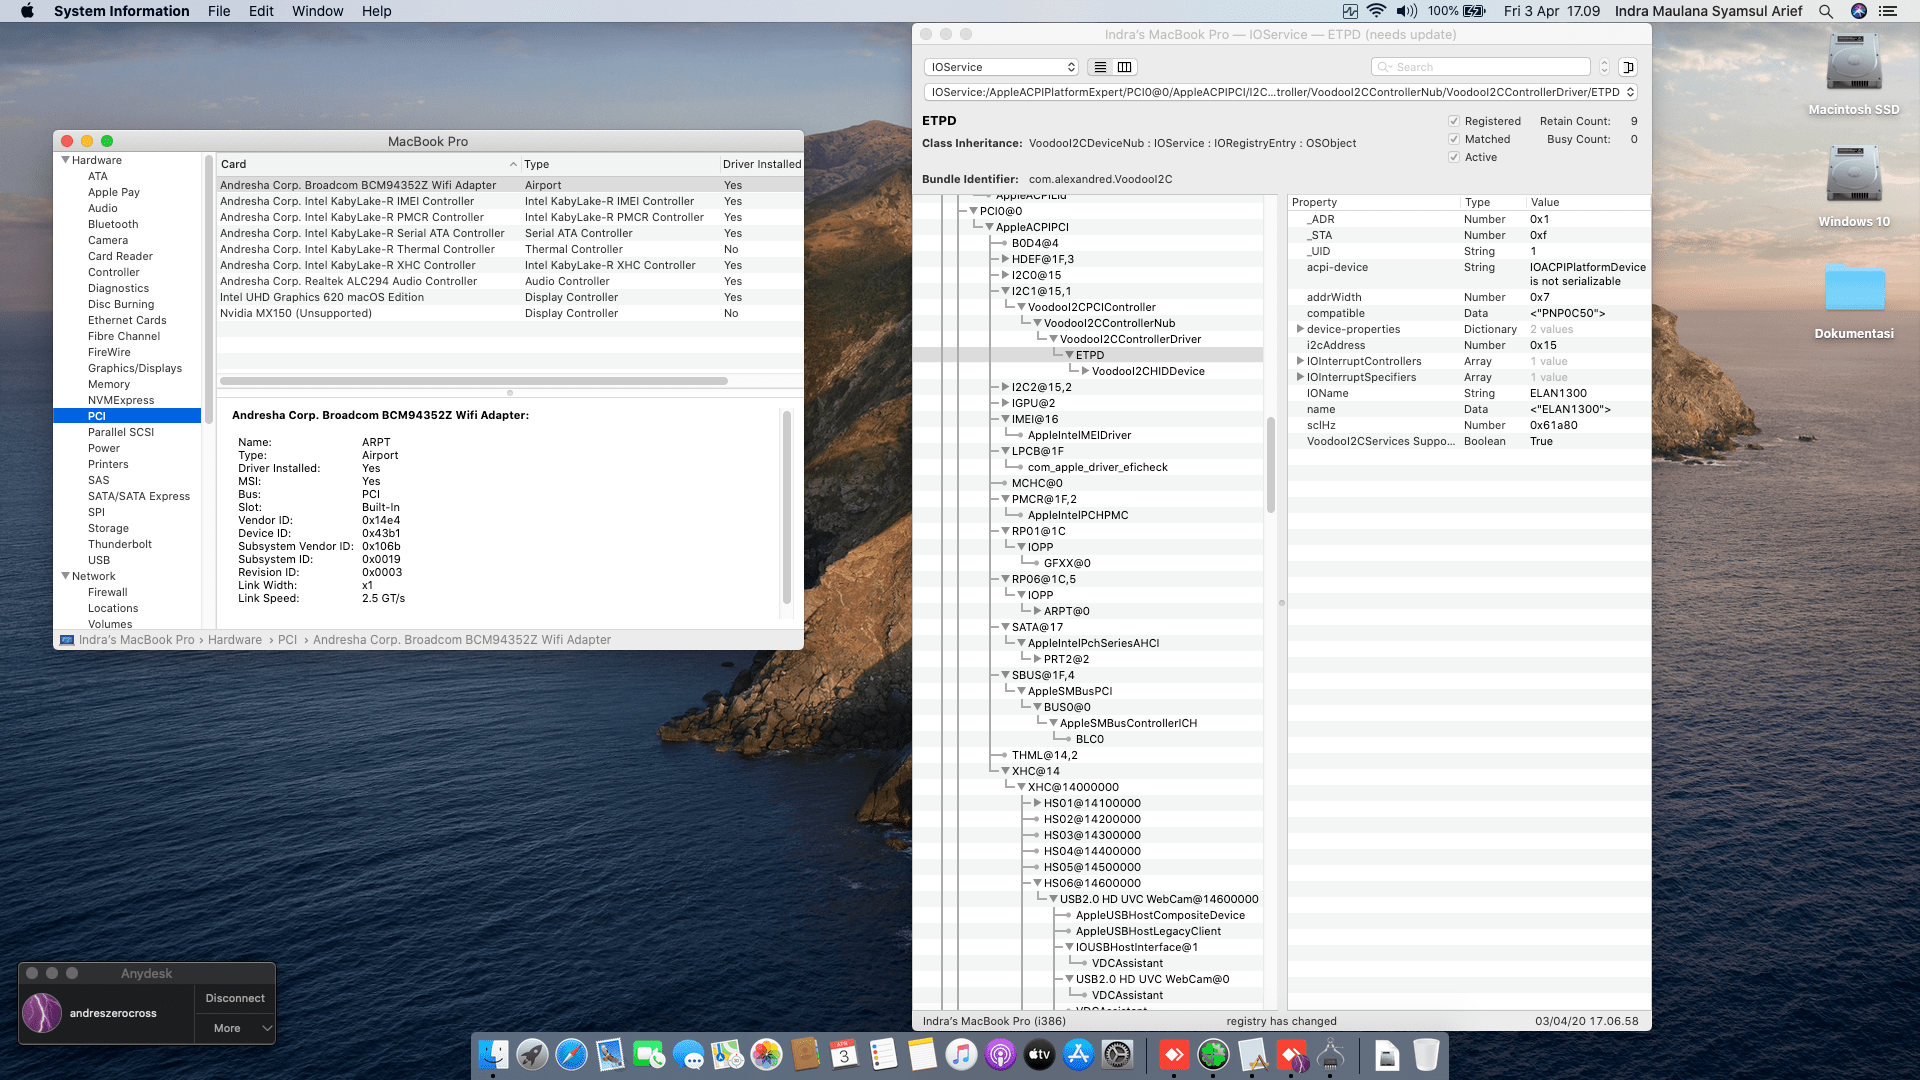Open the IOService plane dropdown
This screenshot has height=1080, width=1920.
pyautogui.click(x=1002, y=67)
